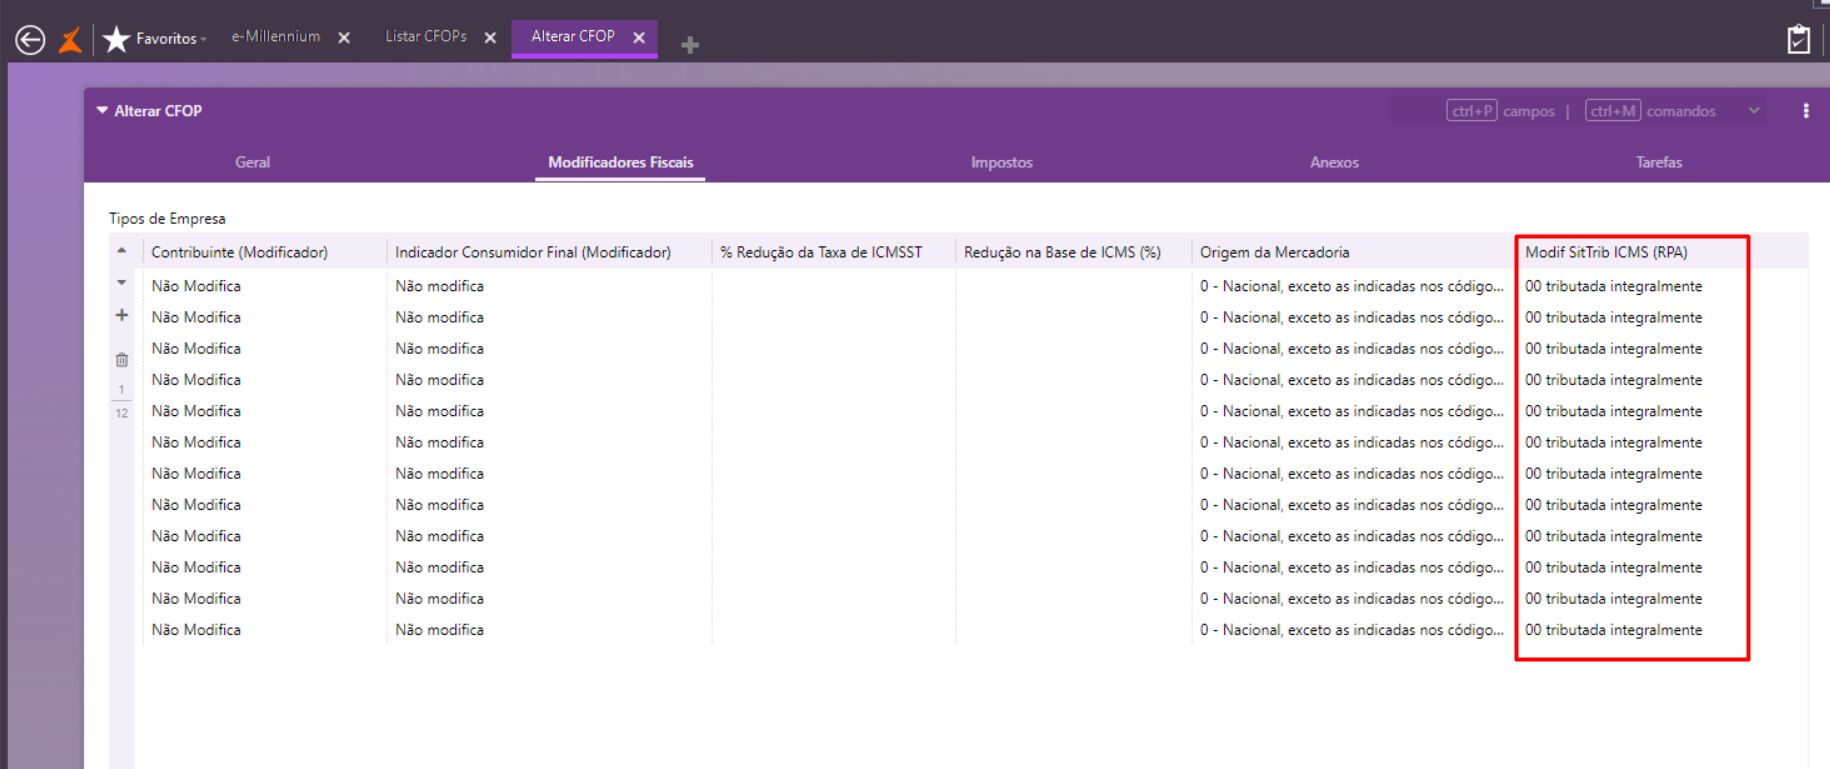
Task: Click the back arrow icon
Action: coord(30,40)
